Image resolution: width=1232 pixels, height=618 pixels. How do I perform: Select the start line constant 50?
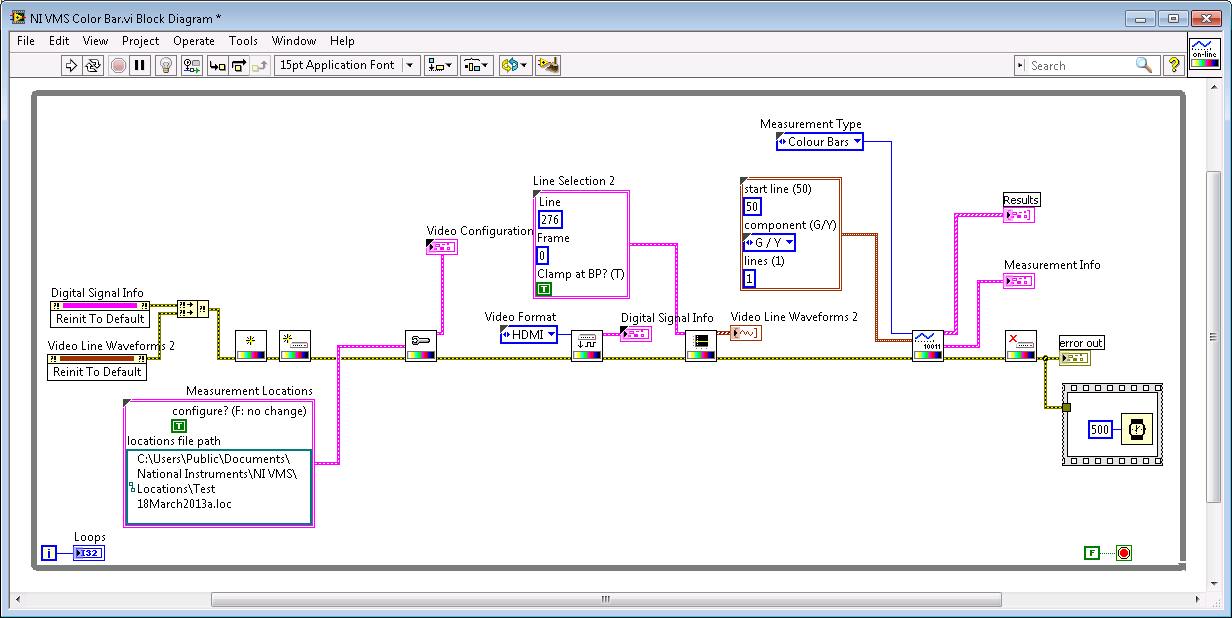tap(752, 207)
